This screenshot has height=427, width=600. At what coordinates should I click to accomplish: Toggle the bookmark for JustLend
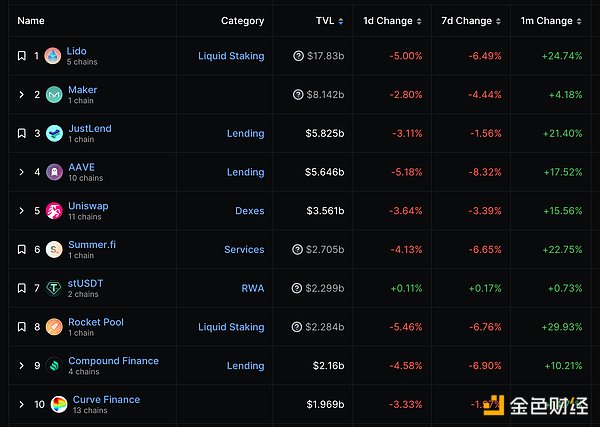[21, 133]
